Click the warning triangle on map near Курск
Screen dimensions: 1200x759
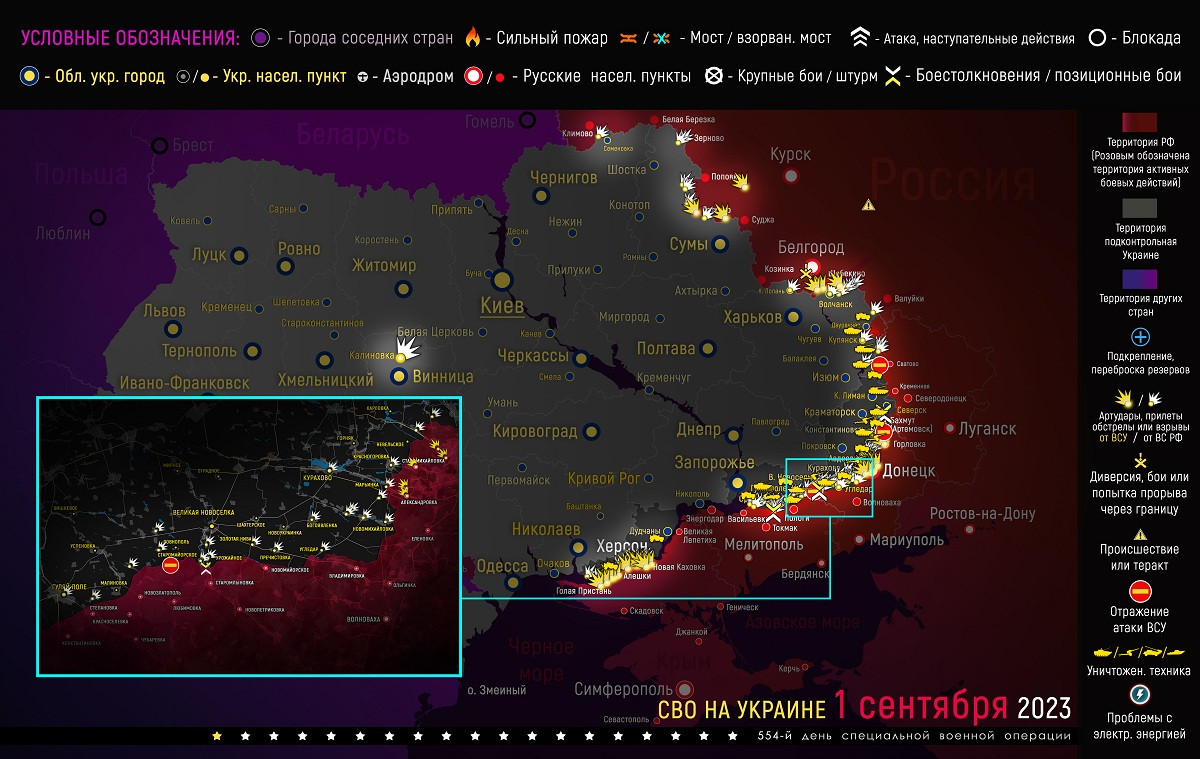(x=868, y=204)
